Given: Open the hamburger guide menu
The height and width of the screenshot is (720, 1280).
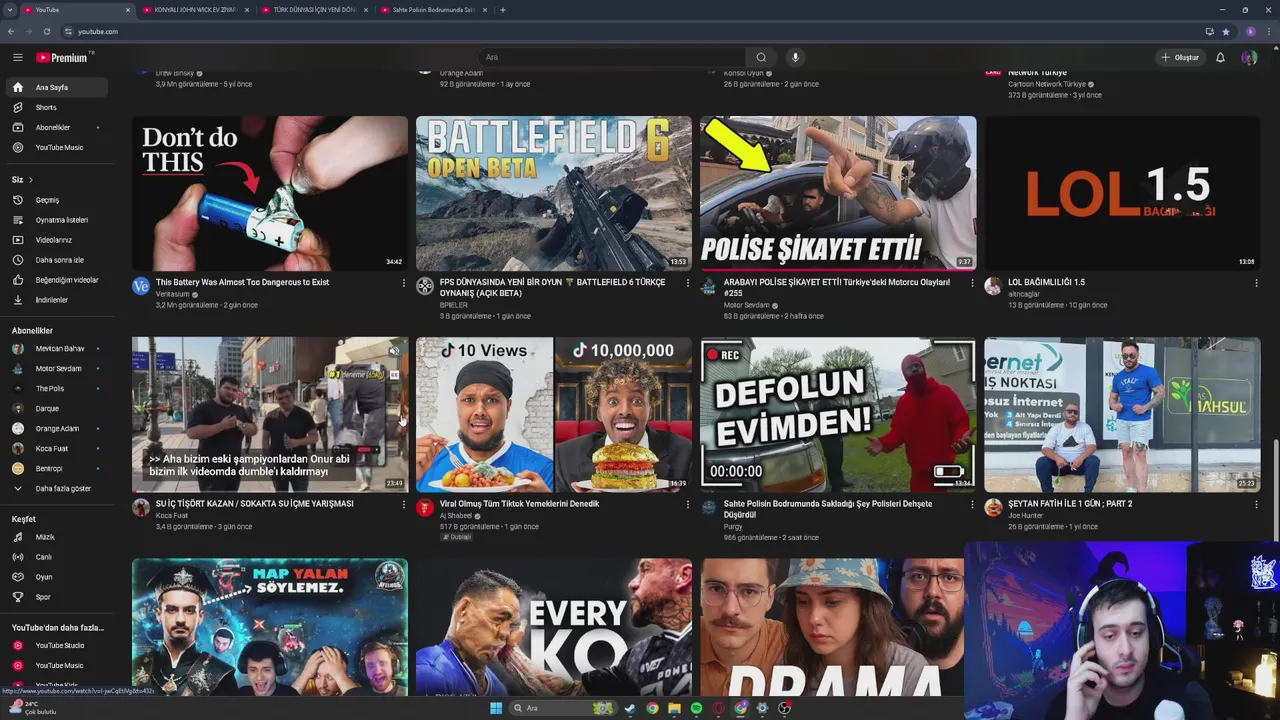Looking at the screenshot, I should tap(17, 57).
